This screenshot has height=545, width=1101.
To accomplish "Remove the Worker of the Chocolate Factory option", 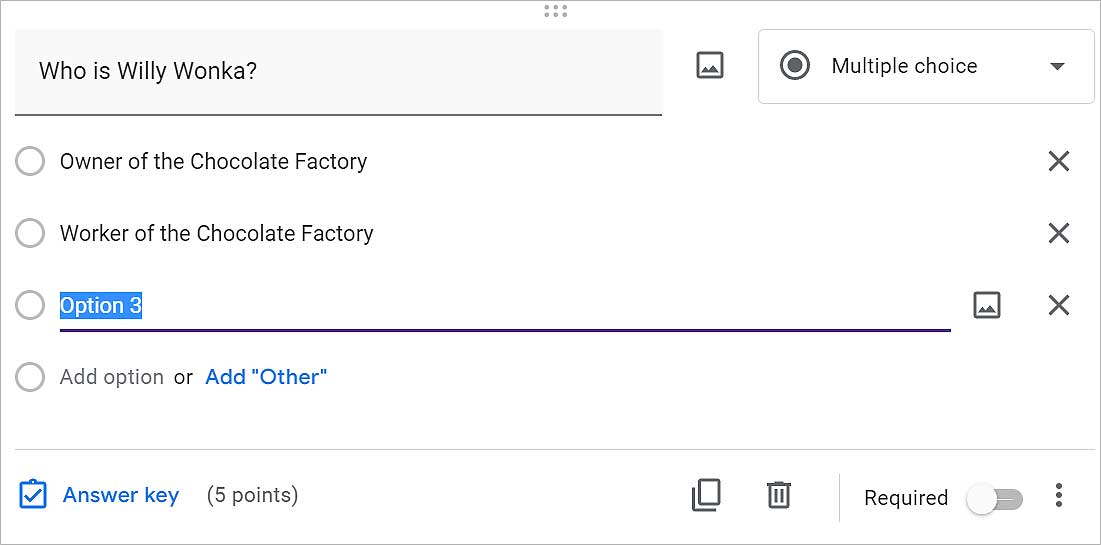I will click(x=1058, y=233).
